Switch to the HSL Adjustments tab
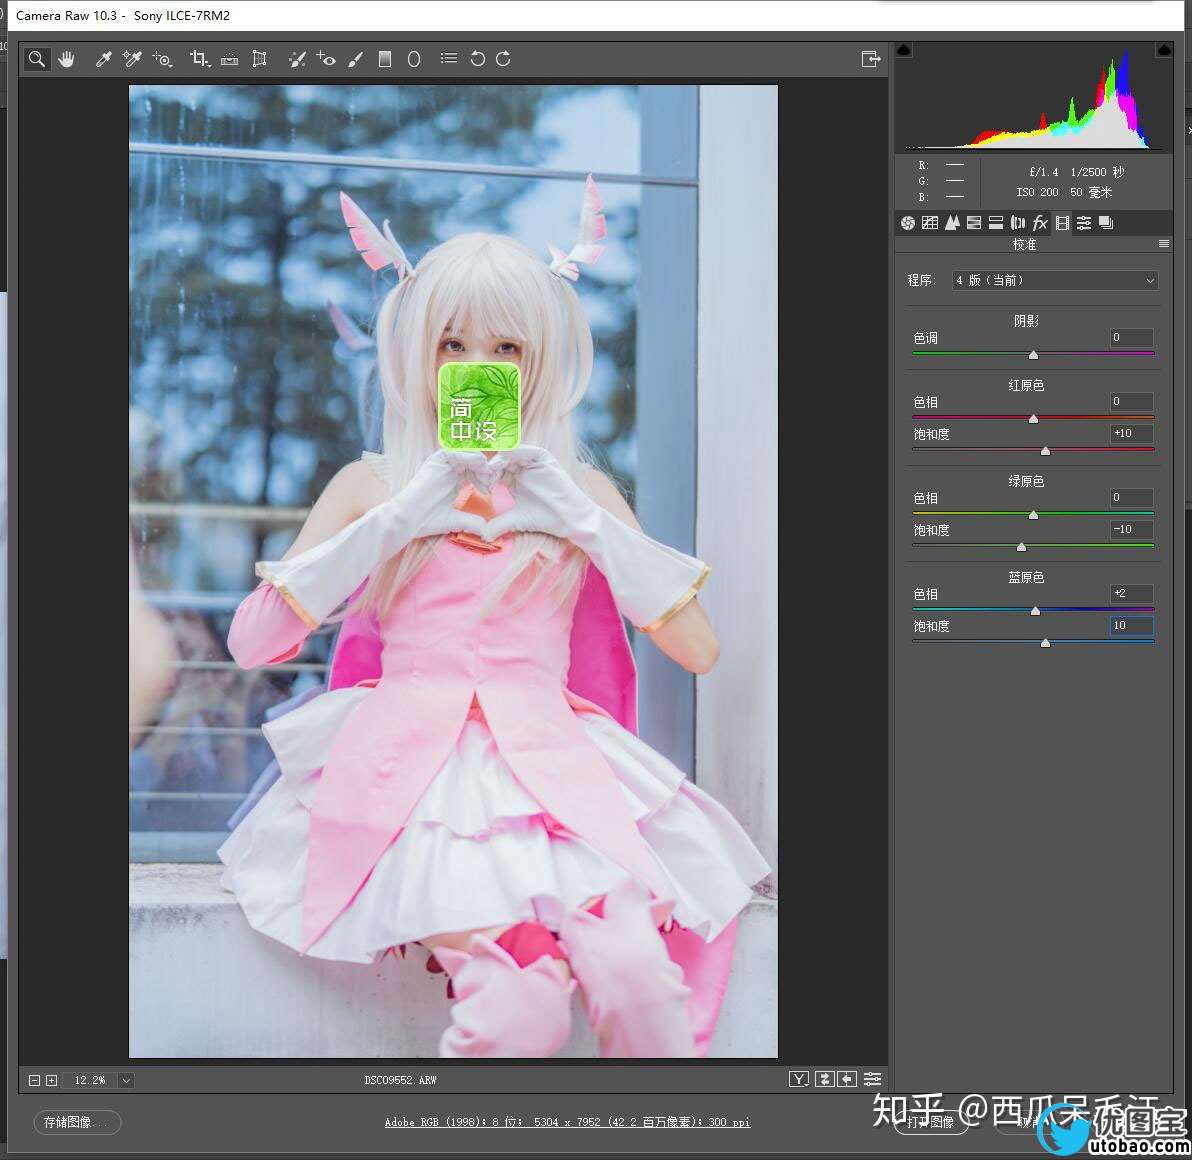The height and width of the screenshot is (1160, 1192). tap(974, 223)
